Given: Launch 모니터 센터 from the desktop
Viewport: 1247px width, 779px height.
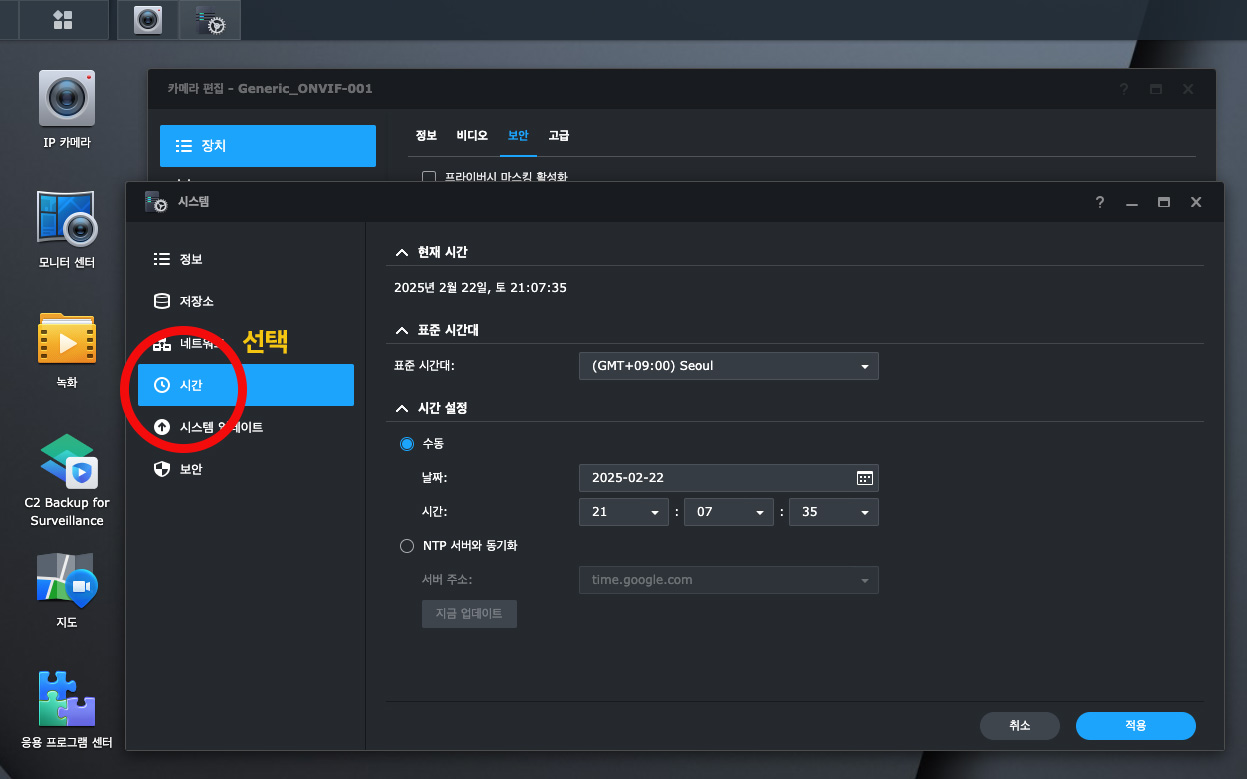Looking at the screenshot, I should click(66, 219).
